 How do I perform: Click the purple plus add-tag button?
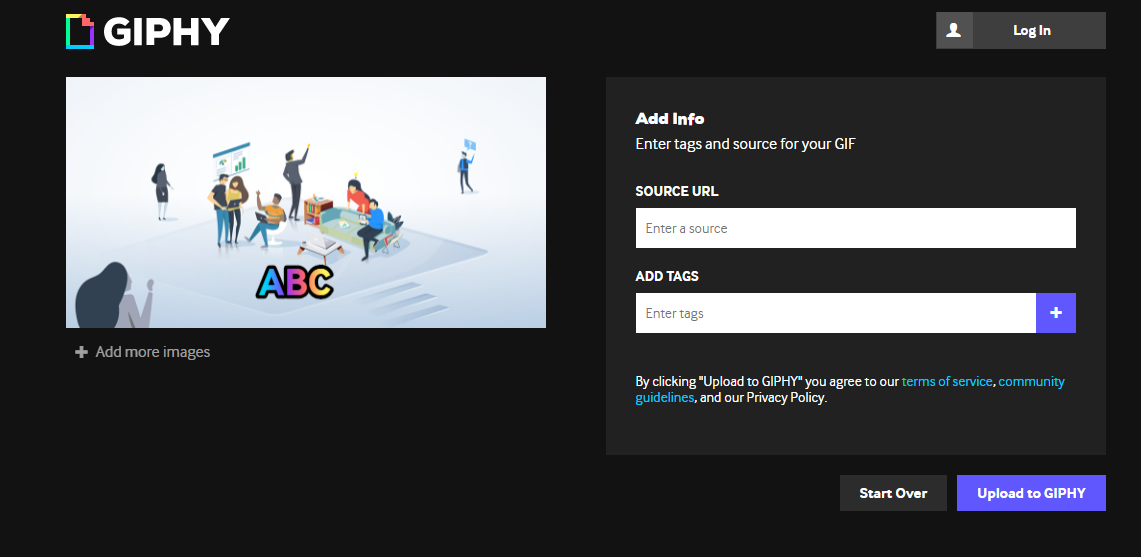tap(1055, 313)
